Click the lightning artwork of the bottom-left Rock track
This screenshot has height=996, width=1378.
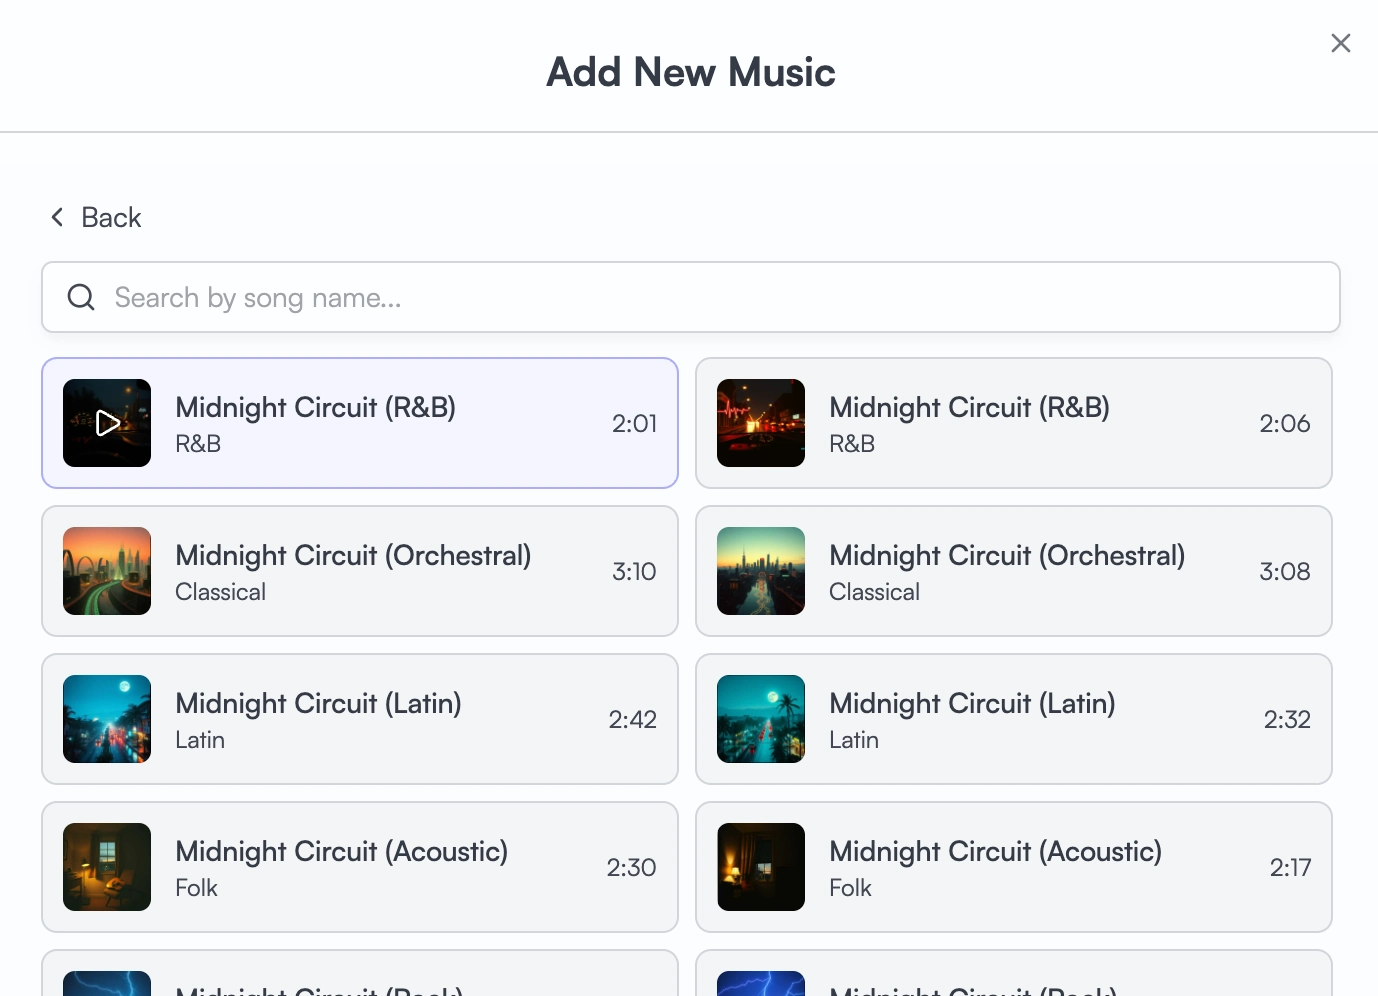tap(107, 983)
